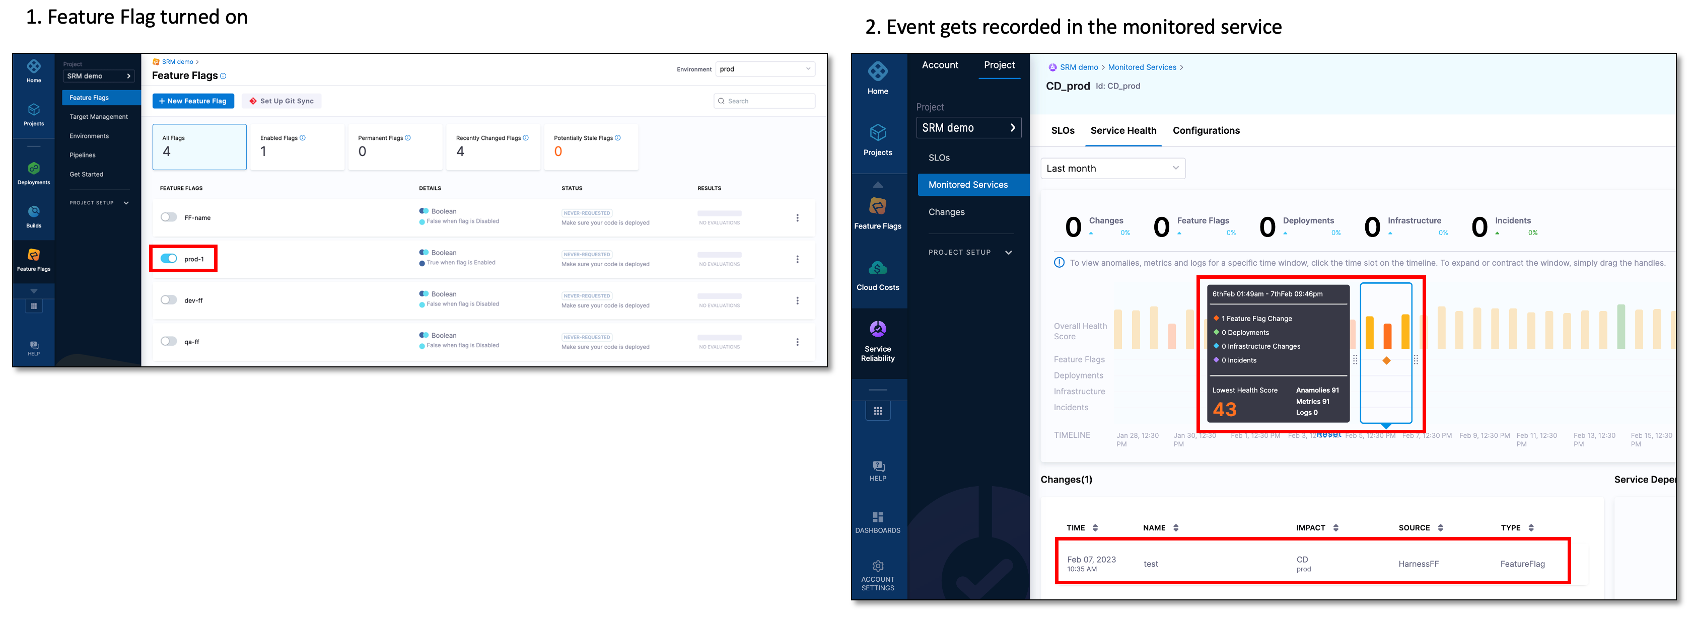The width and height of the screenshot is (1692, 620).
Task: Click the feature flags Search field
Action: (x=765, y=101)
